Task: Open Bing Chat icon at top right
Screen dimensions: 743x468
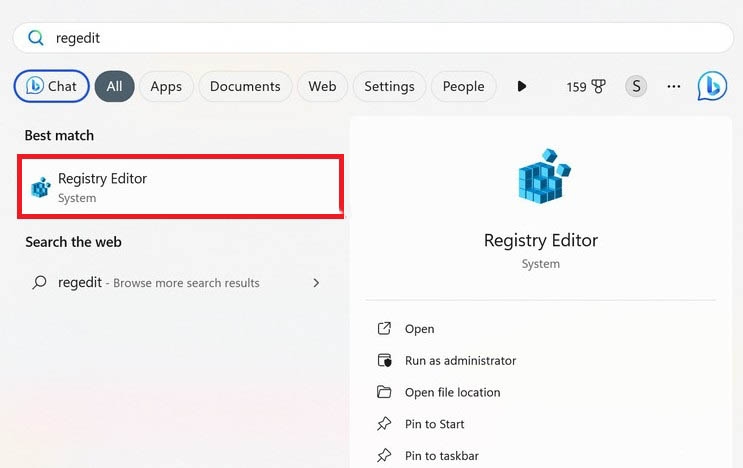Action: coord(712,86)
